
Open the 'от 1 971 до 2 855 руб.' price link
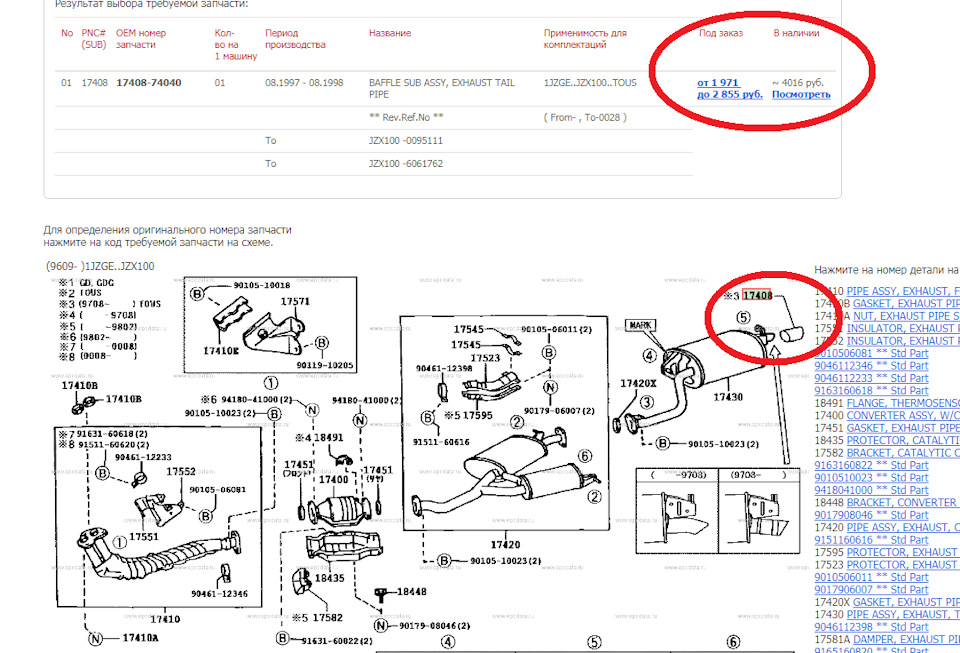(x=730, y=88)
